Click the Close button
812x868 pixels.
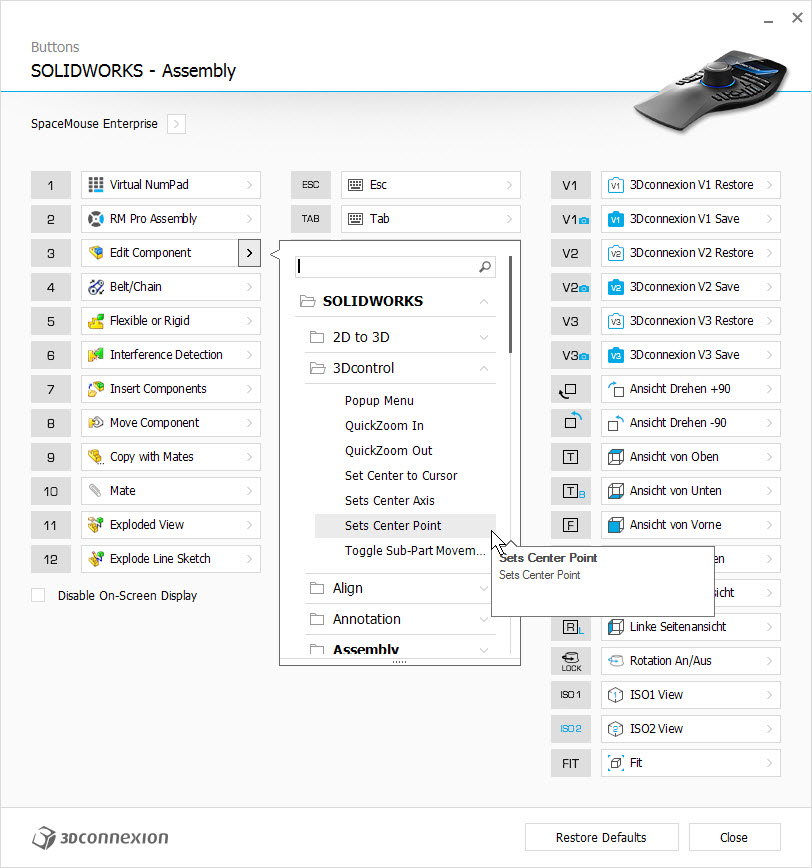click(x=735, y=837)
